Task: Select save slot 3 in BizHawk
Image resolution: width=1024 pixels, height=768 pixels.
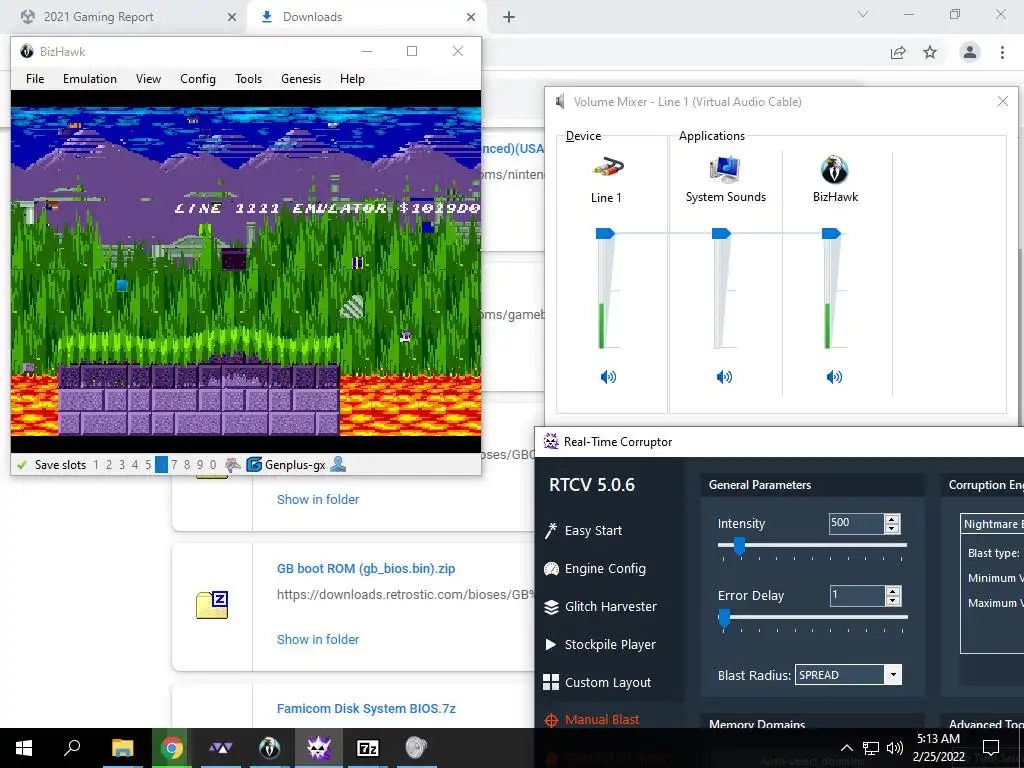Action: point(121,465)
